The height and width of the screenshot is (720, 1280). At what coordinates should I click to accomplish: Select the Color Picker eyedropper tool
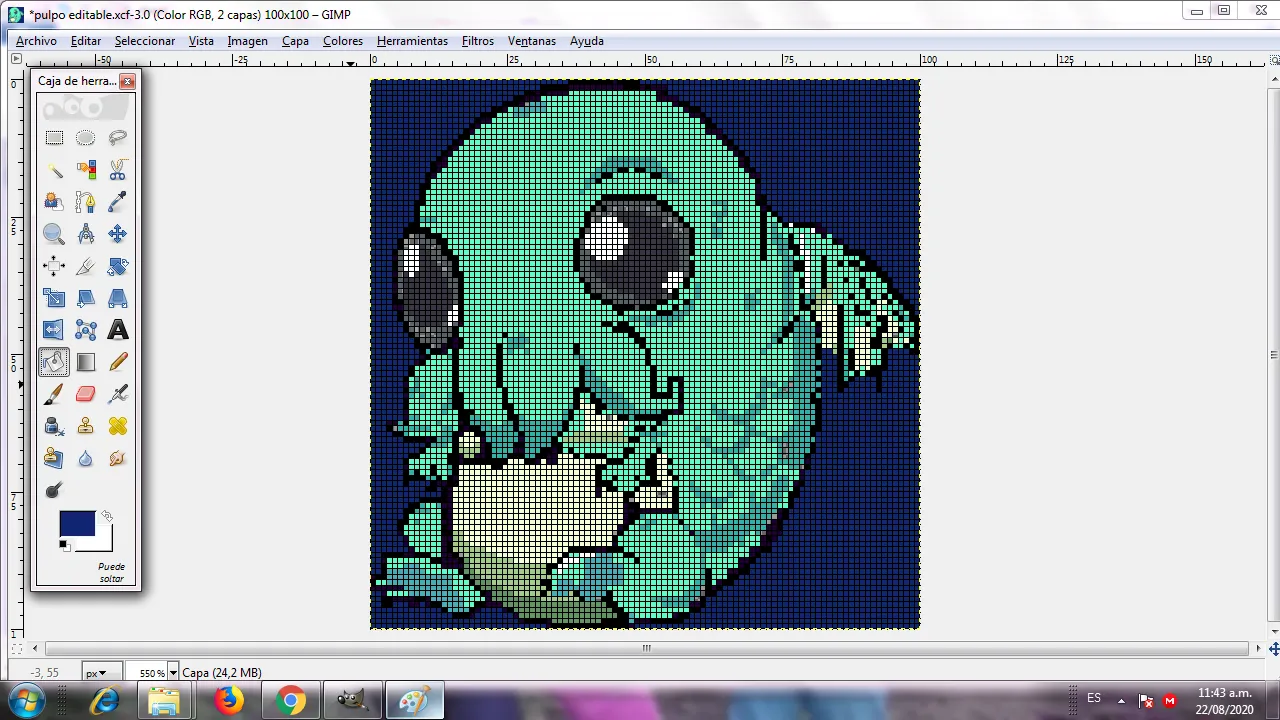pos(118,202)
